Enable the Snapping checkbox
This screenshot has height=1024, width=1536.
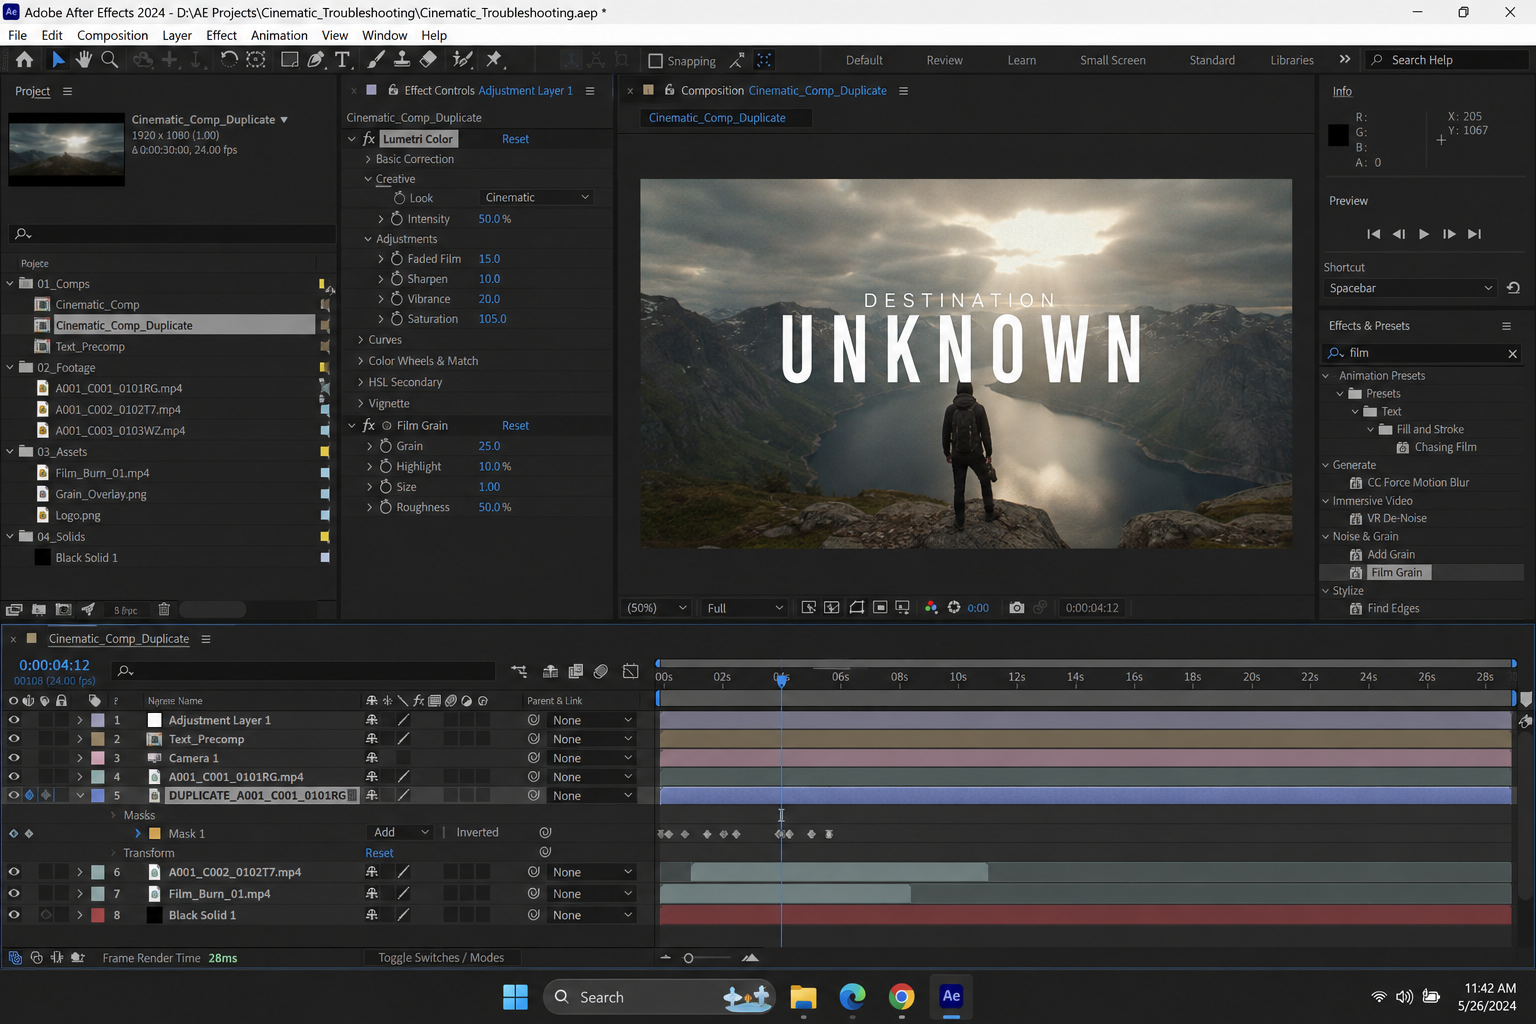tap(656, 61)
